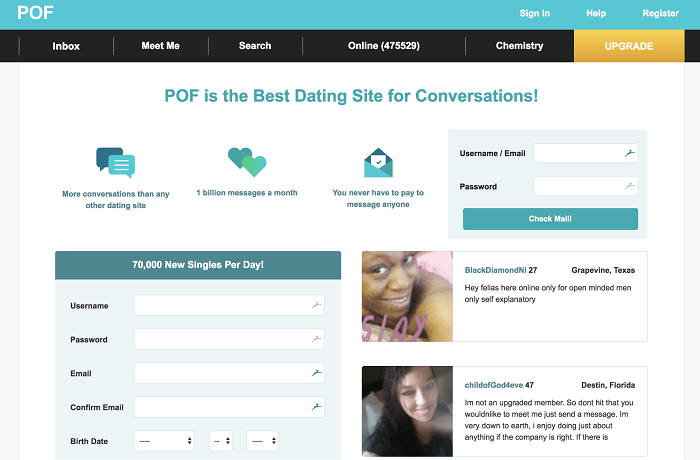
Task: Open the Birth Date year dropdown
Action: (x=262, y=441)
